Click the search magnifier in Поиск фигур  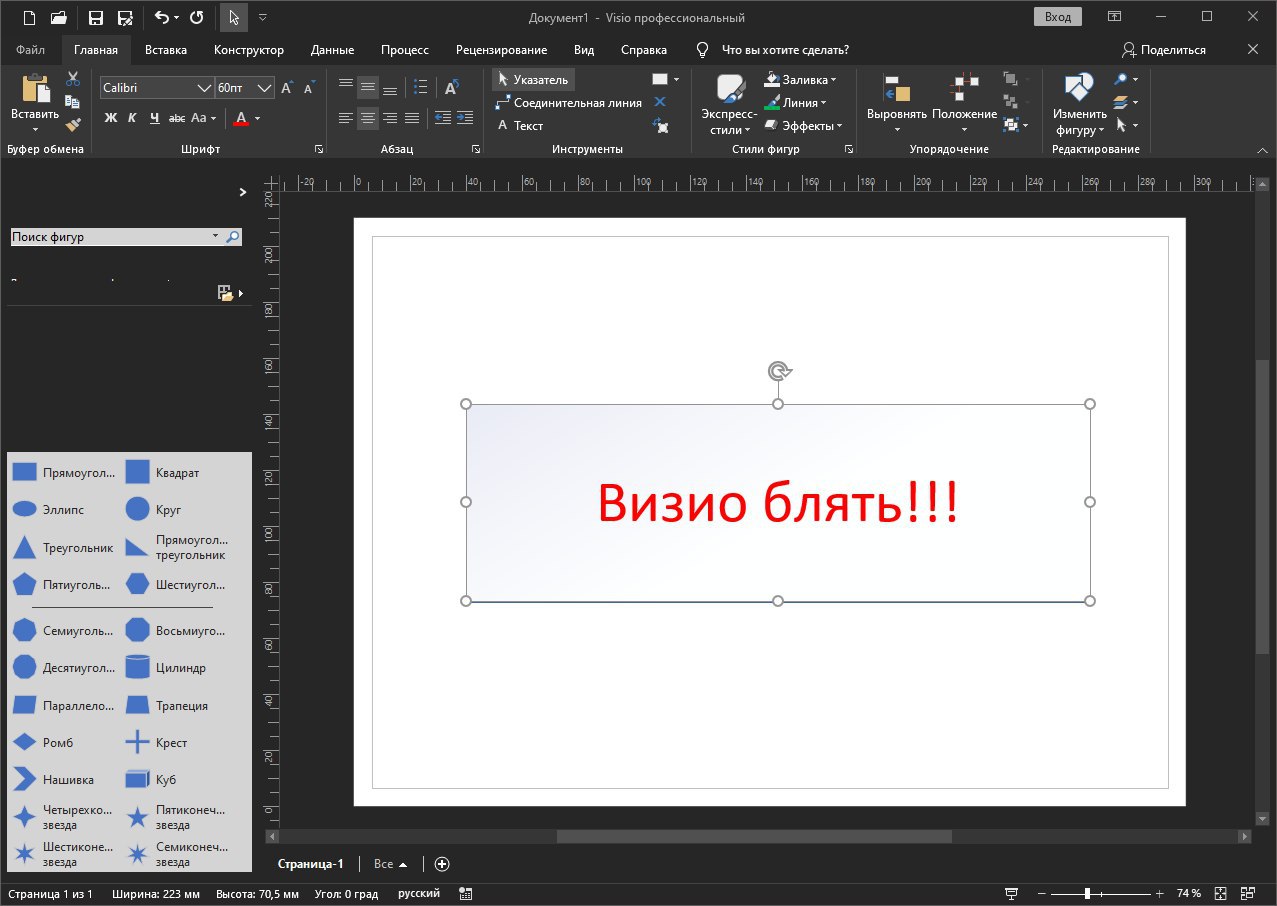click(233, 237)
